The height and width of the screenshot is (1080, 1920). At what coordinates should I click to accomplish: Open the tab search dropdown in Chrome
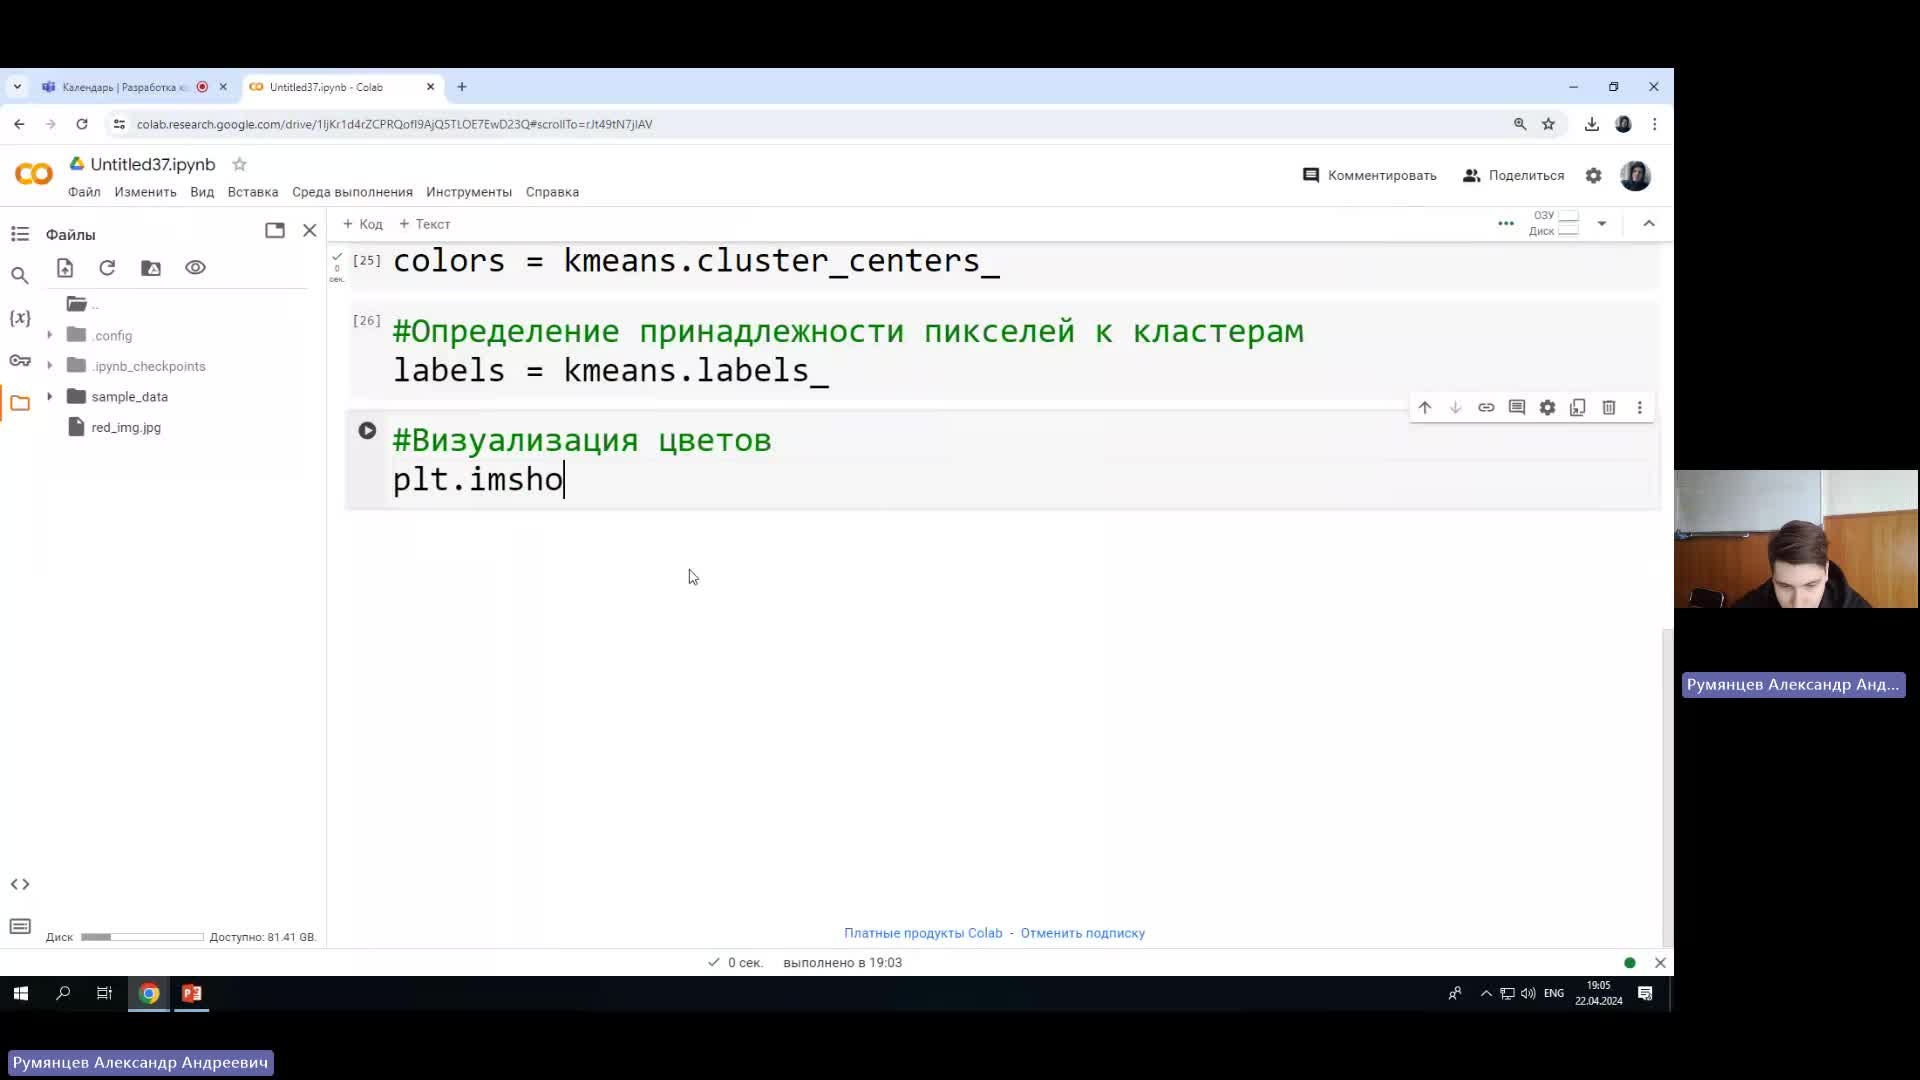coord(17,87)
